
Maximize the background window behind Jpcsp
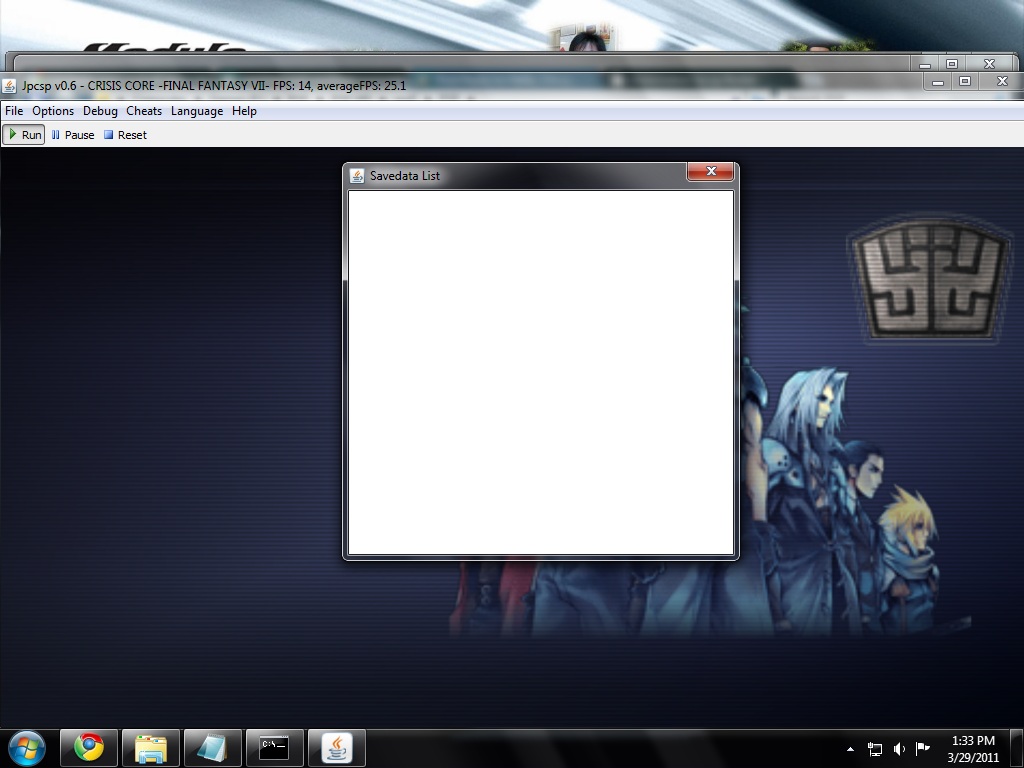pos(952,64)
